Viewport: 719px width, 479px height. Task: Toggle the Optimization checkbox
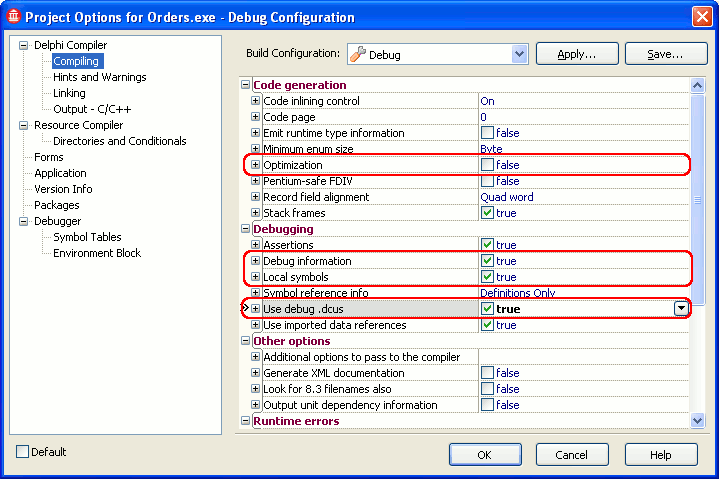click(x=487, y=165)
